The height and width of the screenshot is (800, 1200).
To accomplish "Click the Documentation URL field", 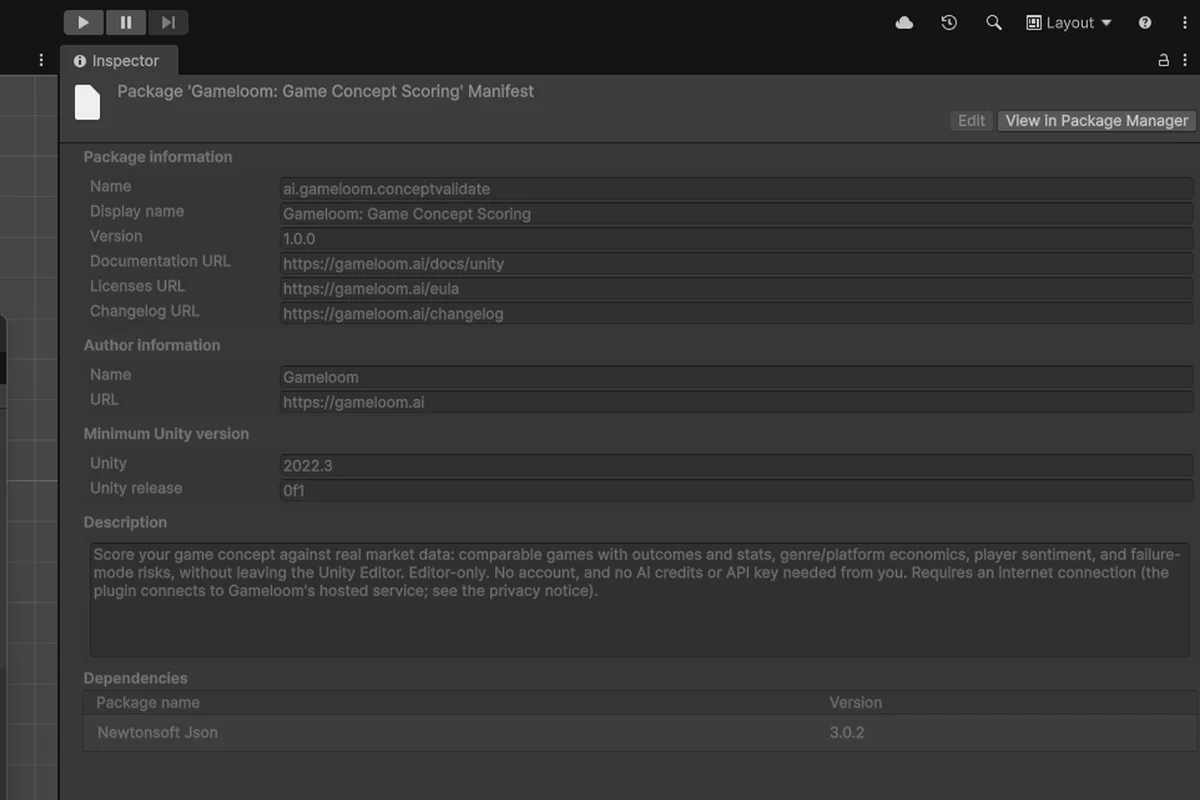I will point(737,264).
